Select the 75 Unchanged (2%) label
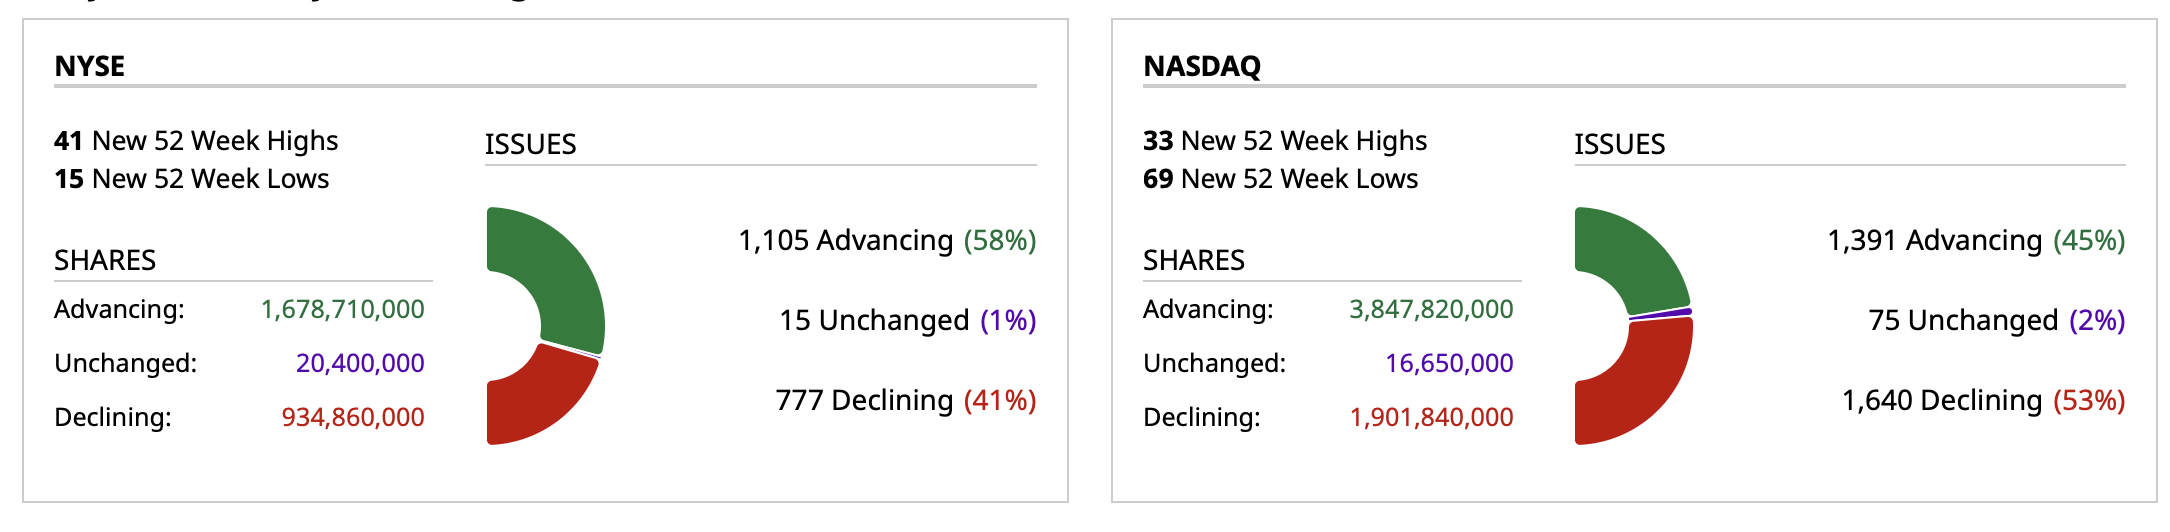Screen dimensions: 2170x532 coord(1996,321)
